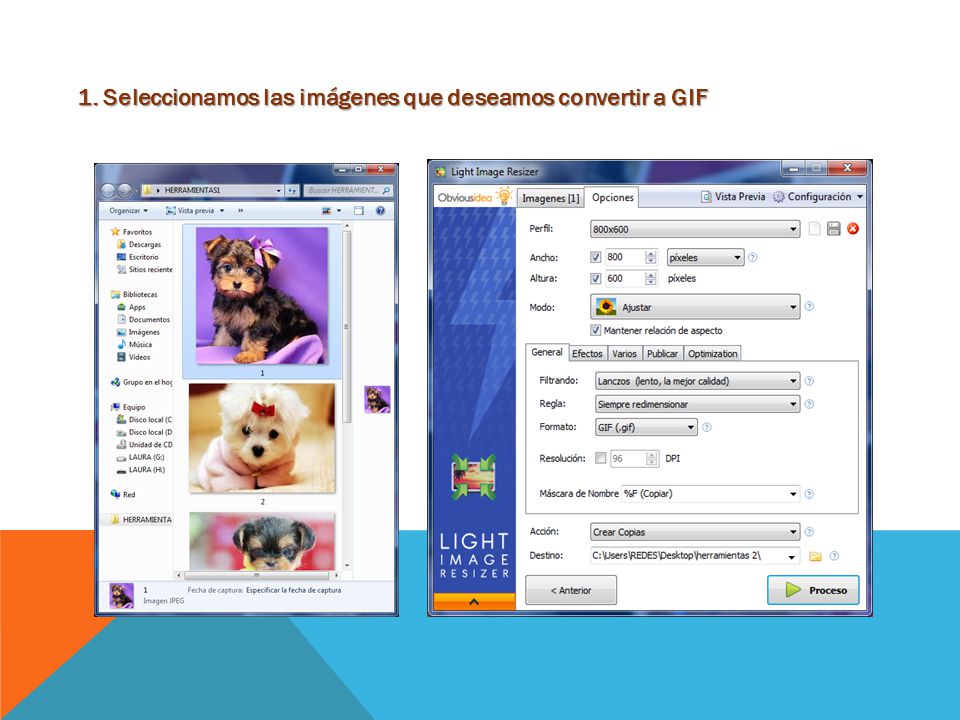The image size is (960, 720).
Task: Open Vista Previa in Light Image Resizer
Action: (733, 197)
